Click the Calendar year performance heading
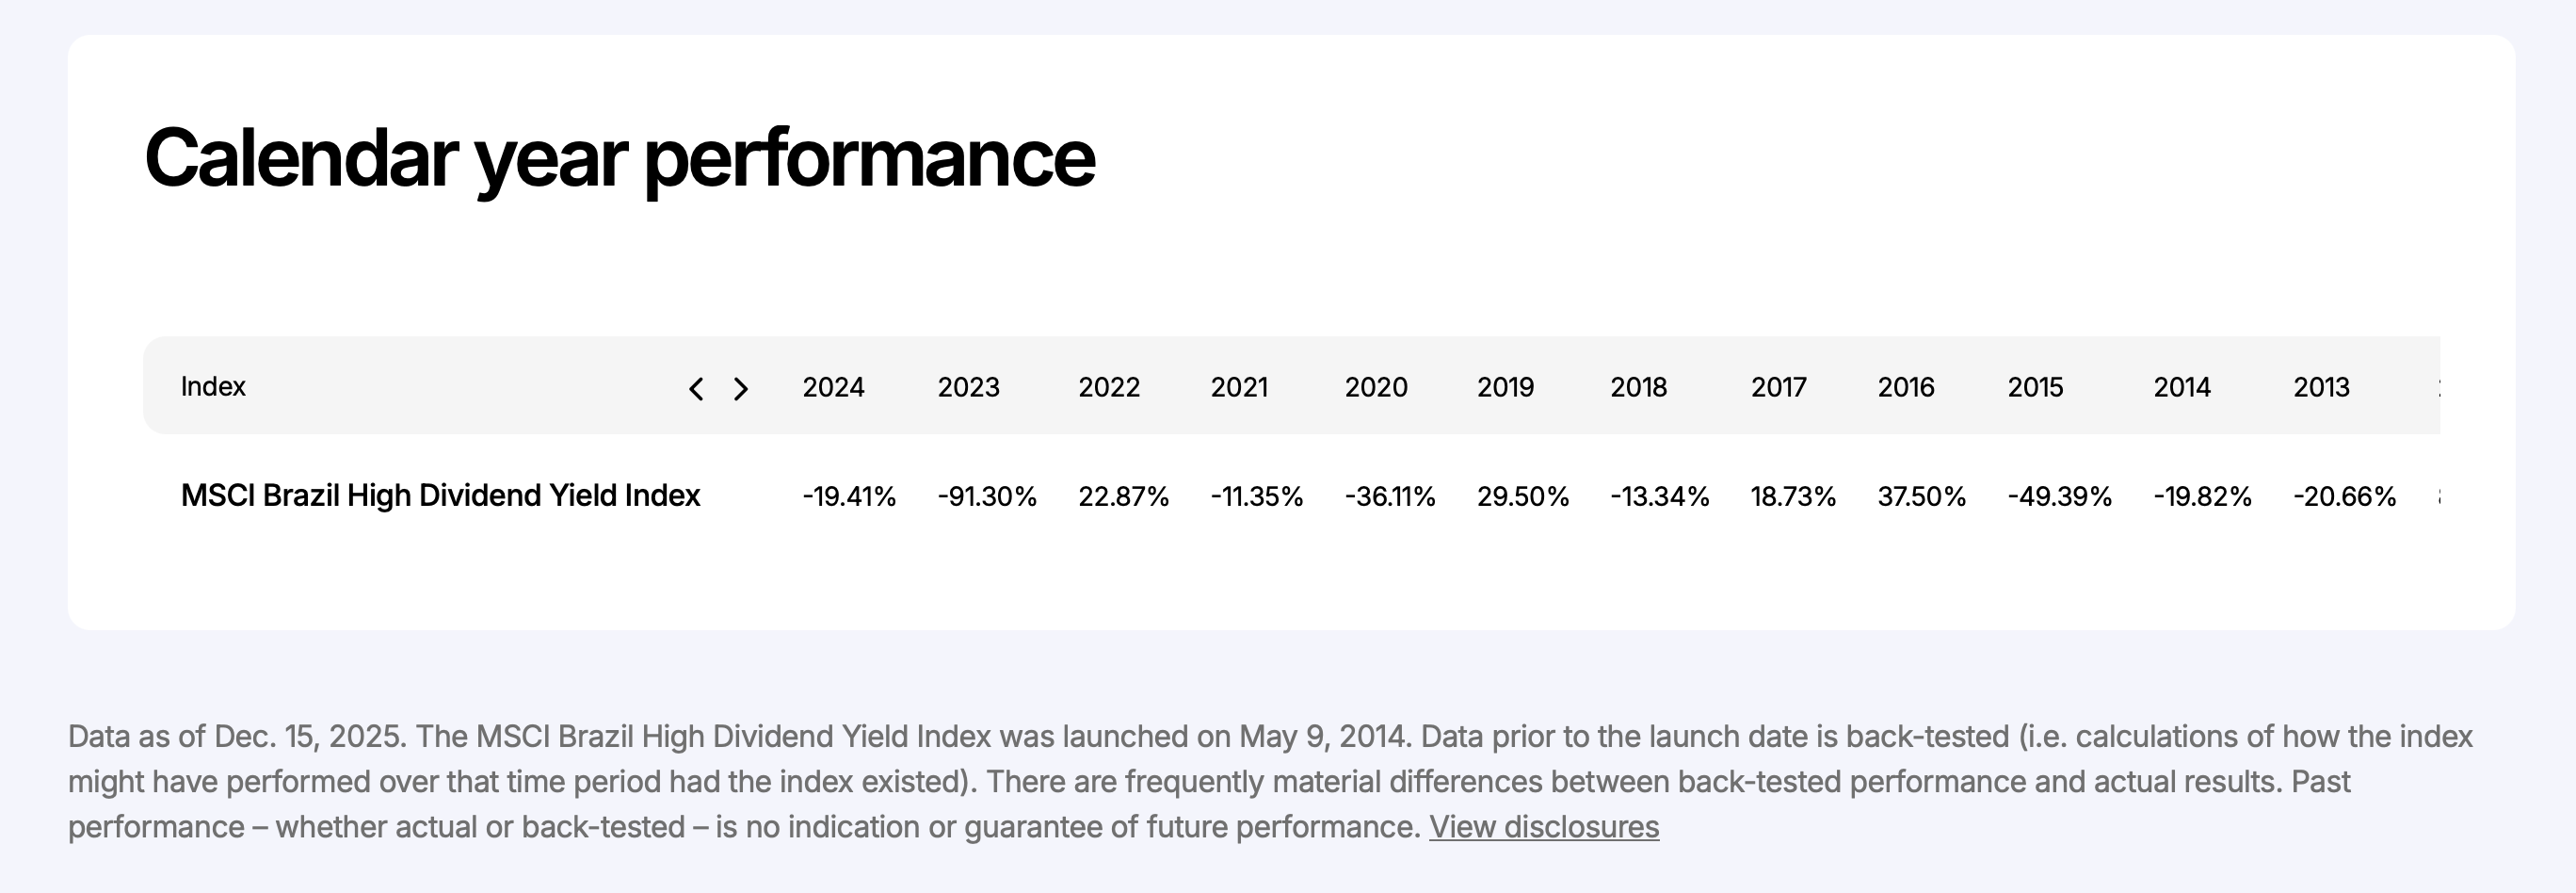The height and width of the screenshot is (893, 2576). 620,158
